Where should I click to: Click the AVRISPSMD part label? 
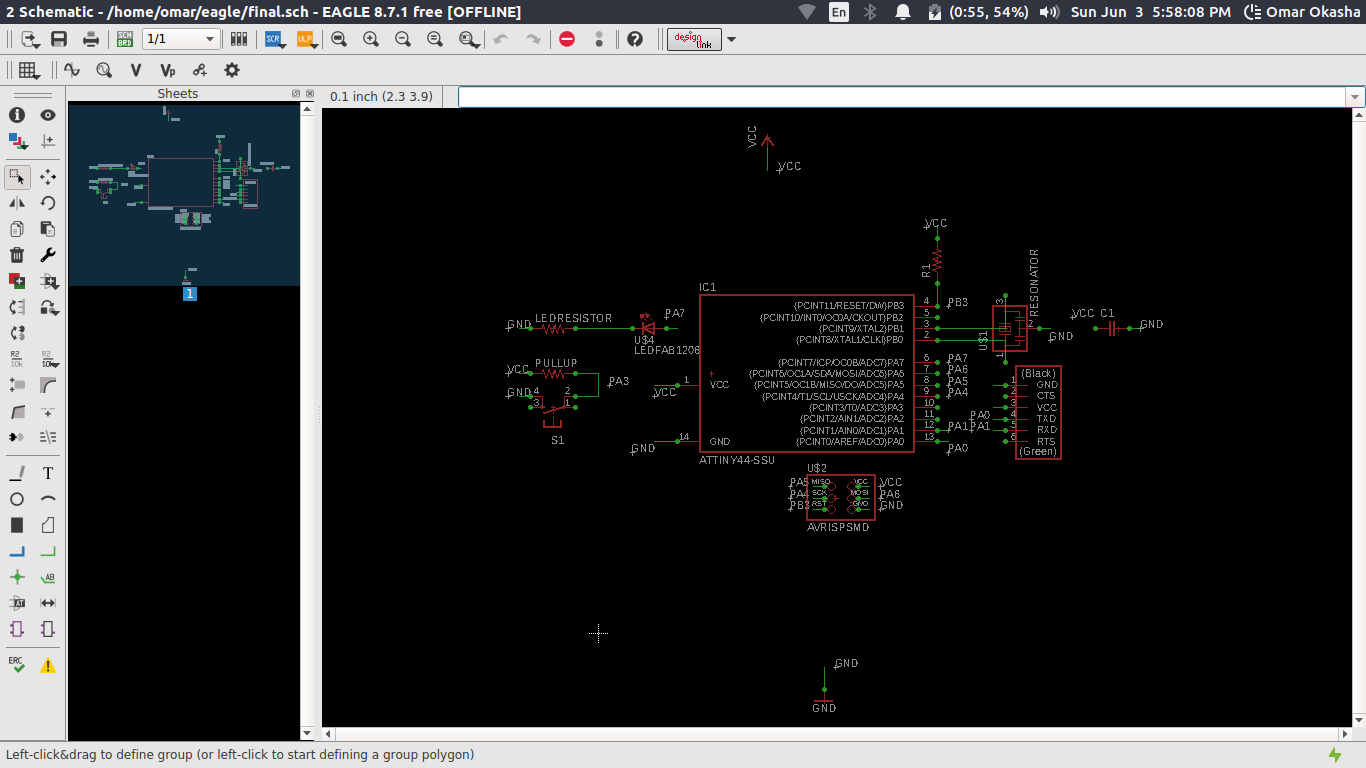pos(838,527)
